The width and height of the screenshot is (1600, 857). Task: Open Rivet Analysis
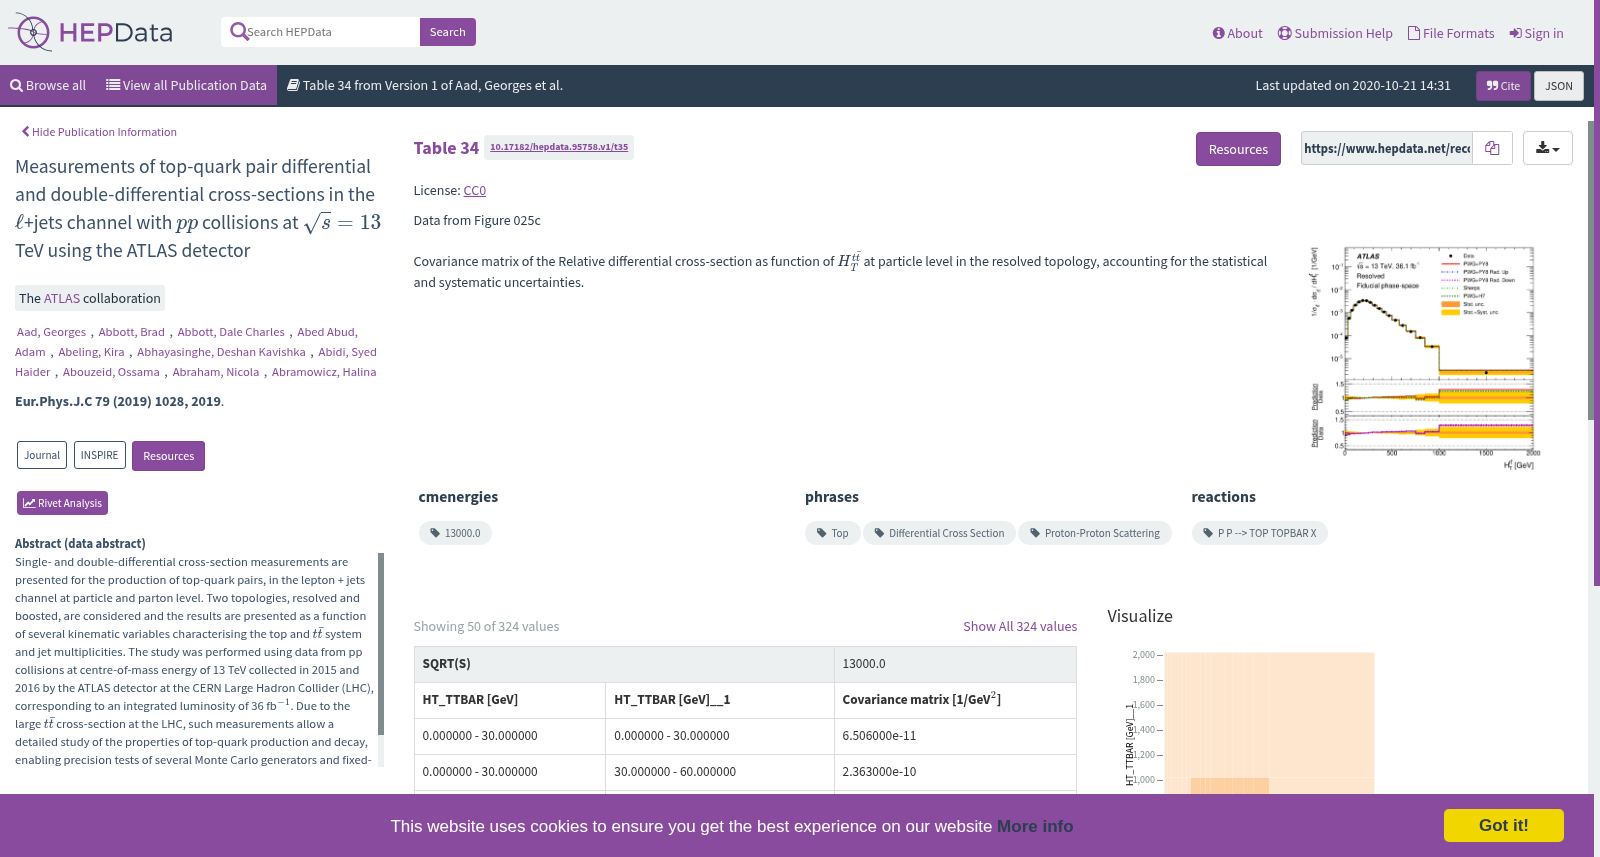pyautogui.click(x=62, y=503)
